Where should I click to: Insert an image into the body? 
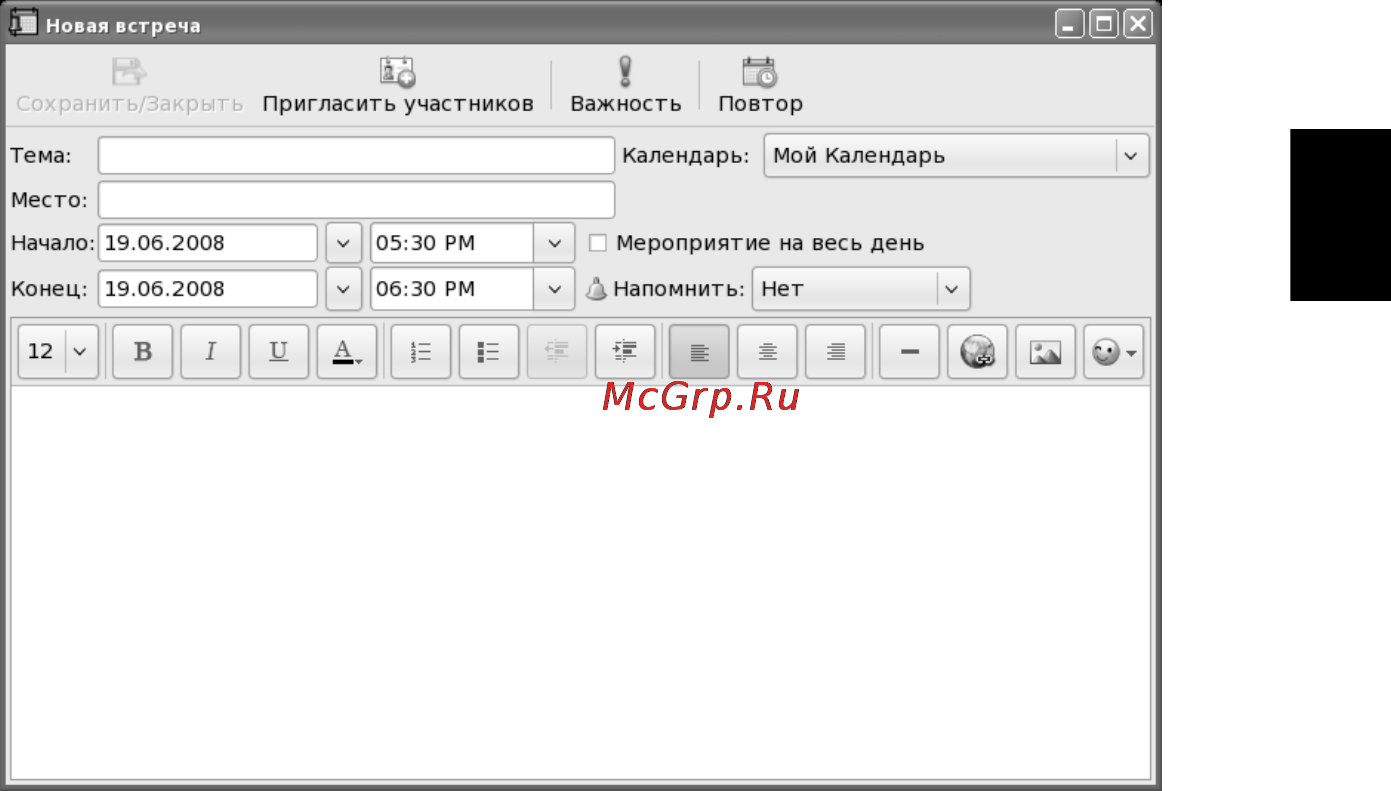click(1045, 352)
